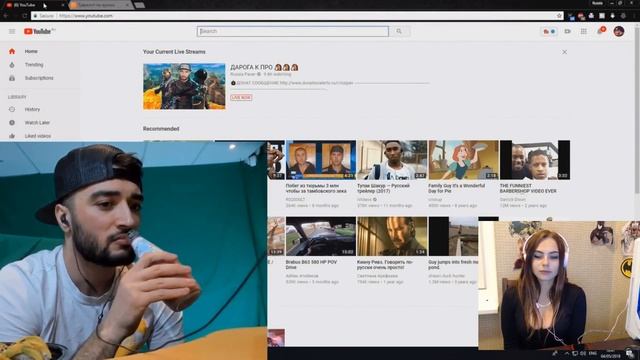Click the first browser extension icon
This screenshot has width=640, height=360.
(571, 16)
